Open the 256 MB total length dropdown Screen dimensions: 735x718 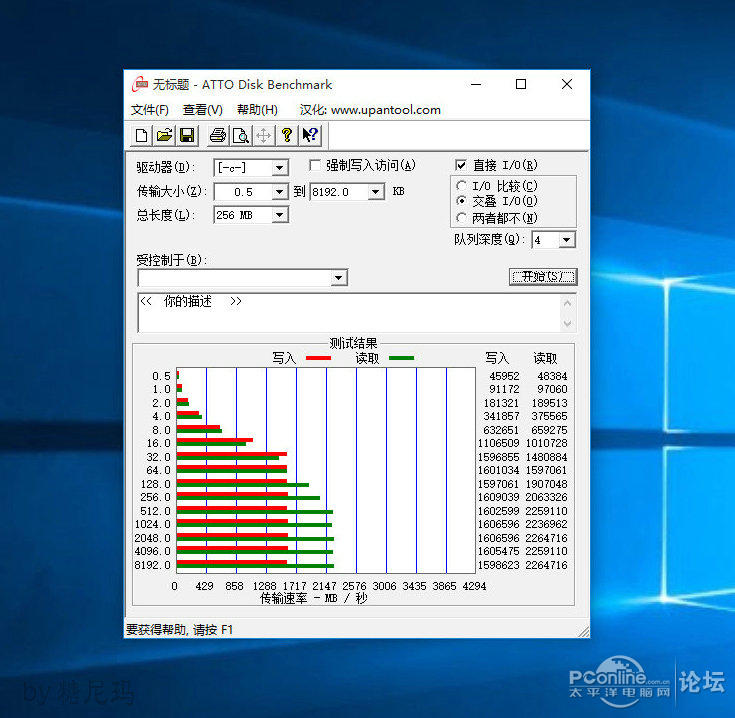click(x=279, y=215)
